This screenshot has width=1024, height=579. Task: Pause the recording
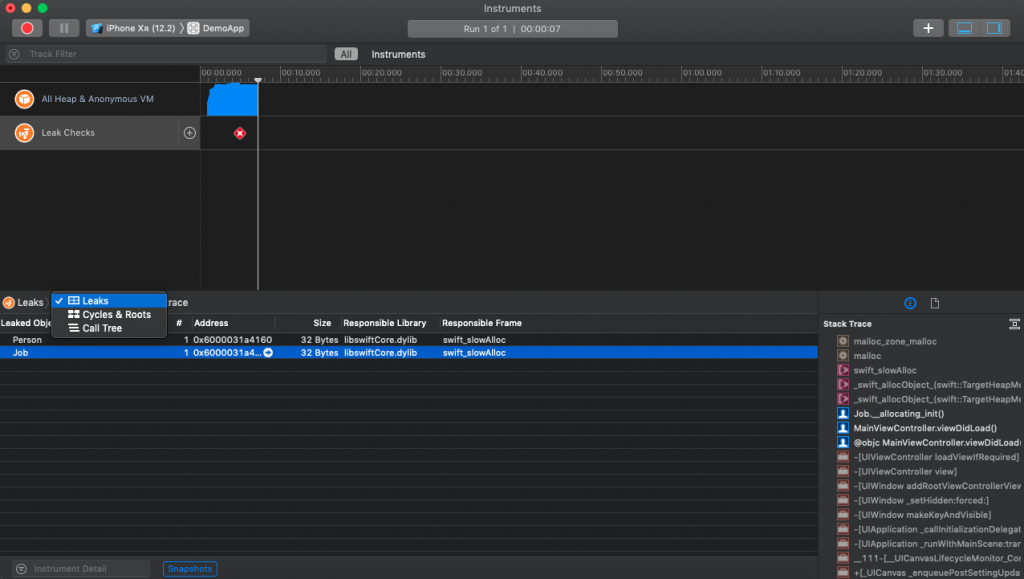tap(64, 28)
